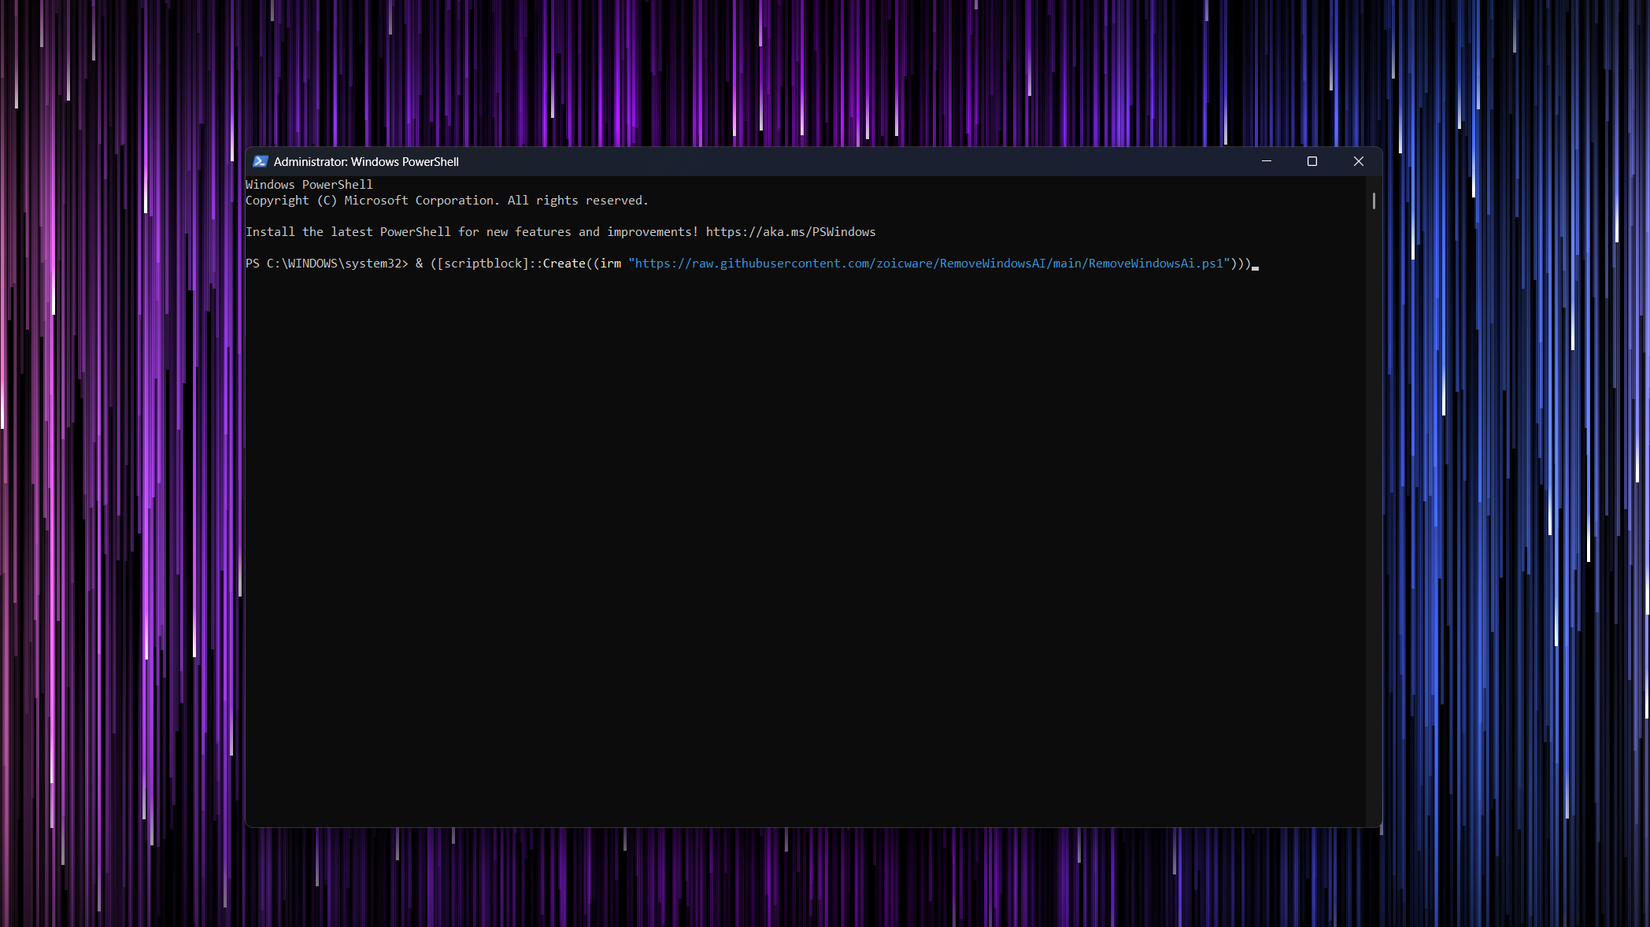Maximize the Administrator PowerShell window

[1312, 161]
